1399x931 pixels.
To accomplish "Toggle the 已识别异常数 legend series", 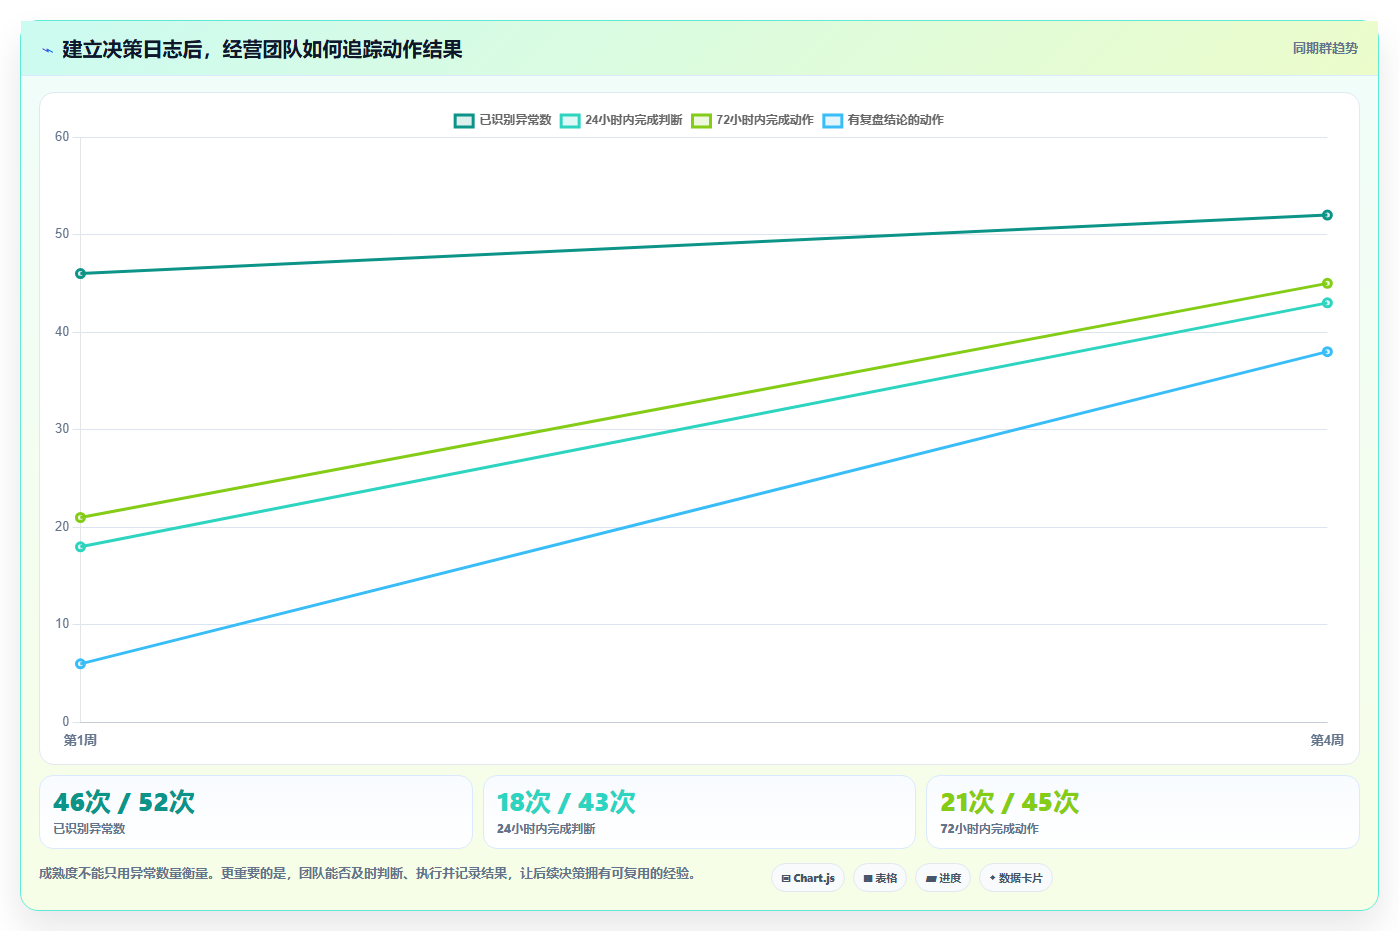I will click(x=503, y=120).
